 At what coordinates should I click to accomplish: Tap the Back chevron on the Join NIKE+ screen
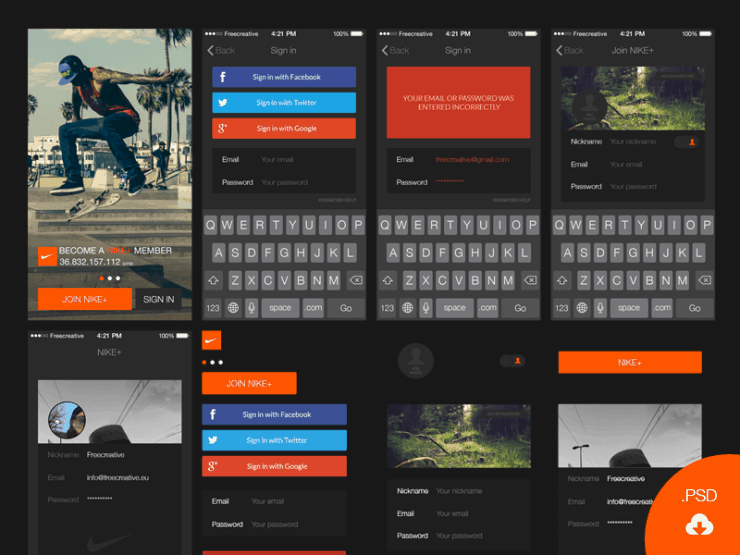tap(560, 50)
